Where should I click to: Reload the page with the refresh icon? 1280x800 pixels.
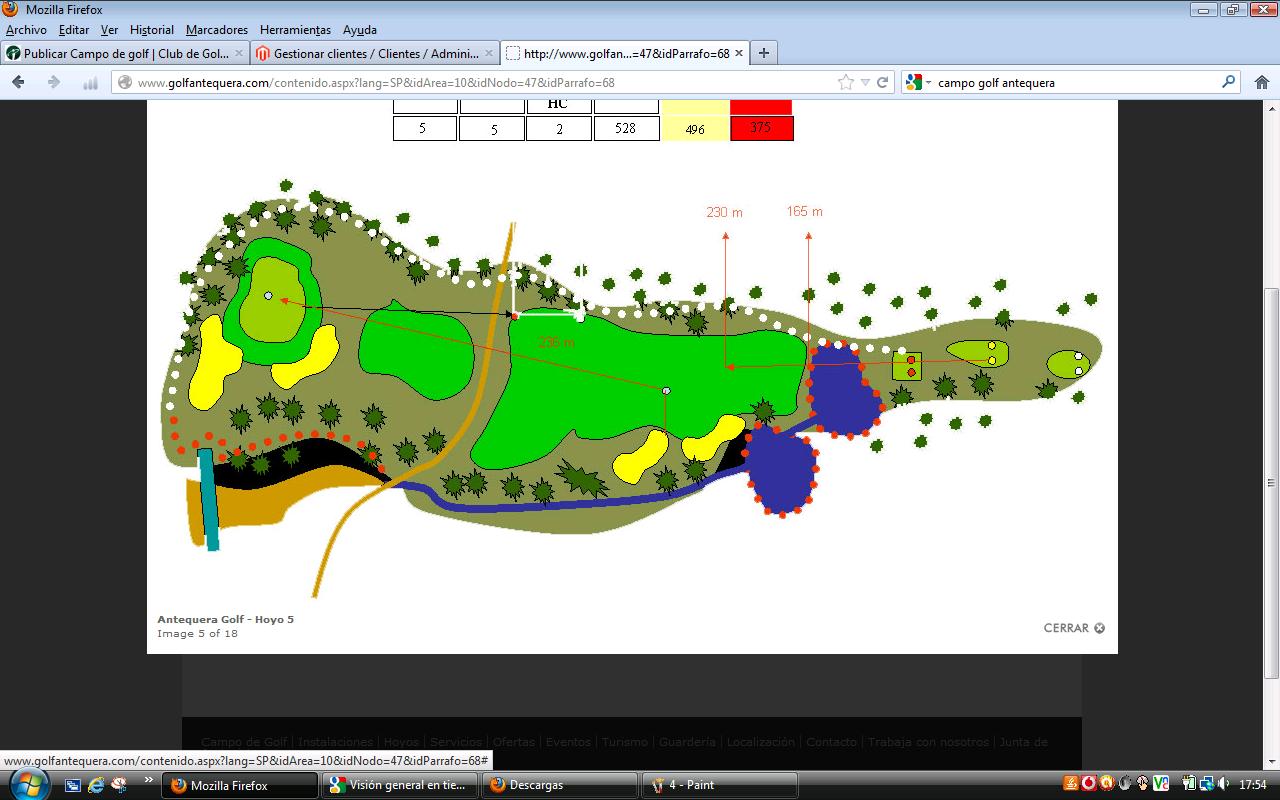tap(883, 83)
